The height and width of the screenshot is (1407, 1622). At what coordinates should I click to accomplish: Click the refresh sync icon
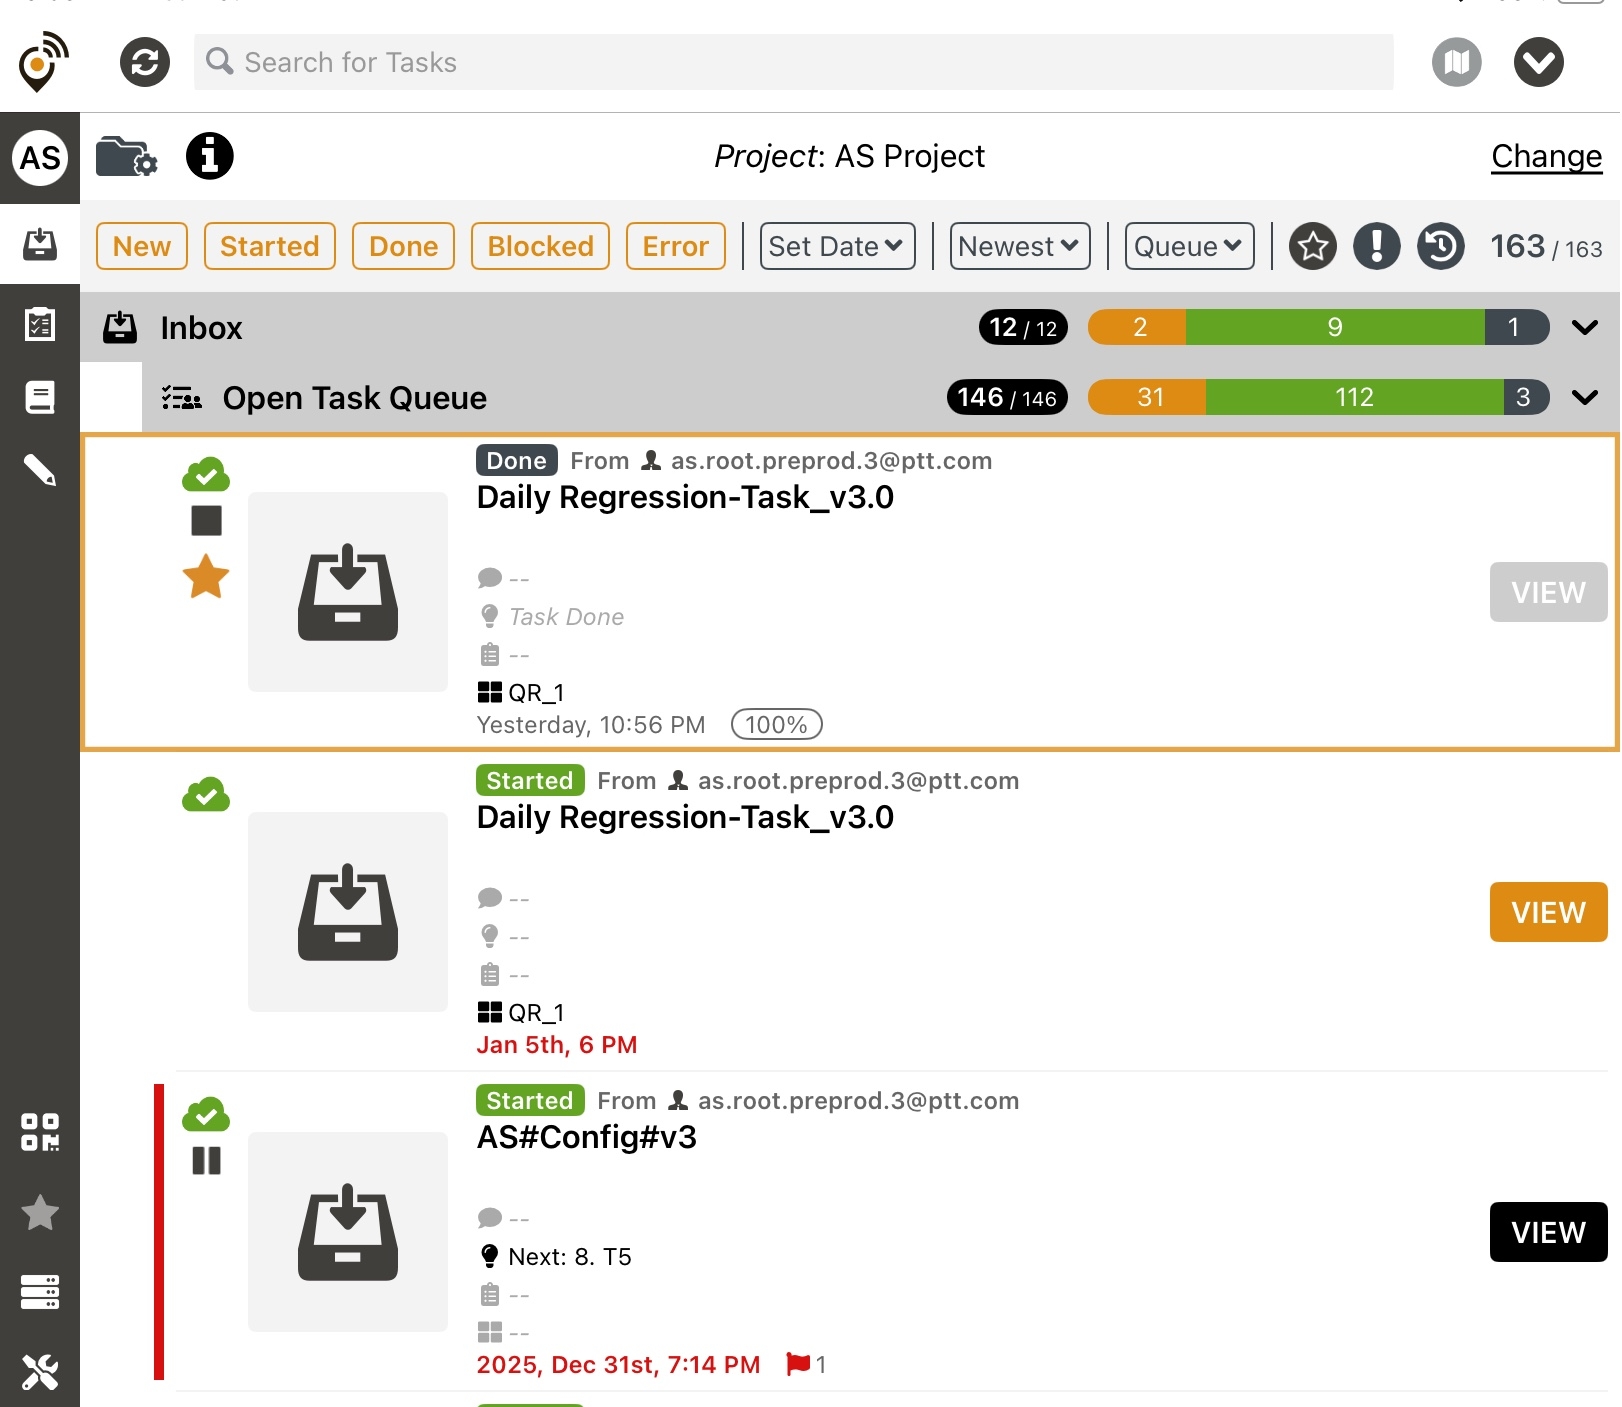pyautogui.click(x=145, y=62)
